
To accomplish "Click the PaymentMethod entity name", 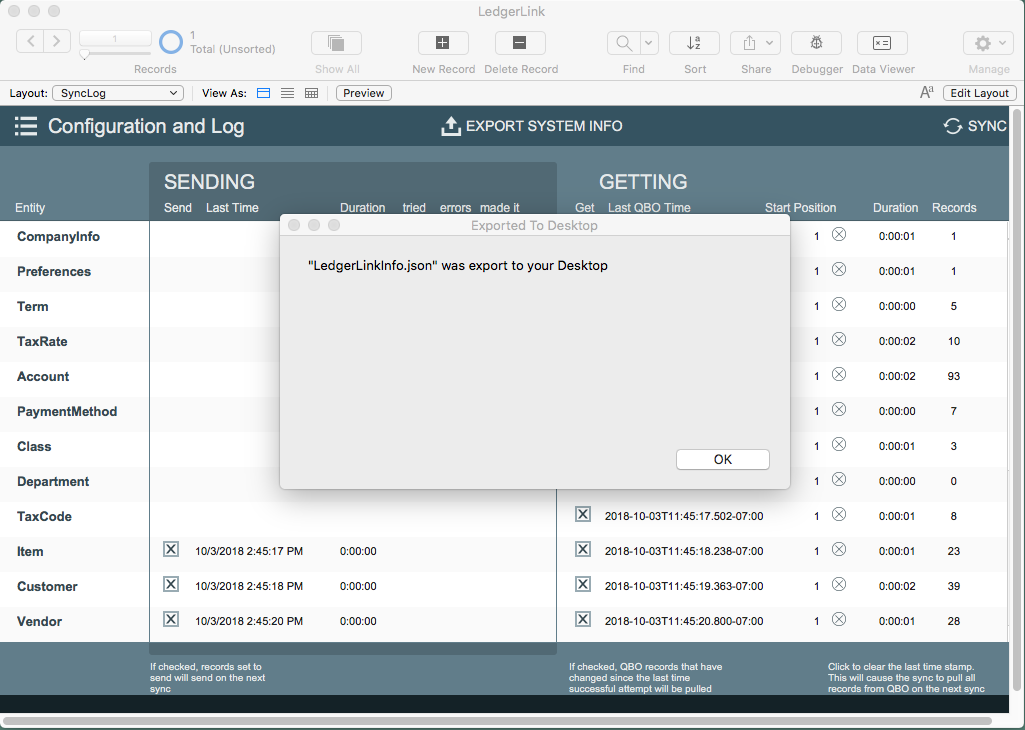I will point(67,412).
